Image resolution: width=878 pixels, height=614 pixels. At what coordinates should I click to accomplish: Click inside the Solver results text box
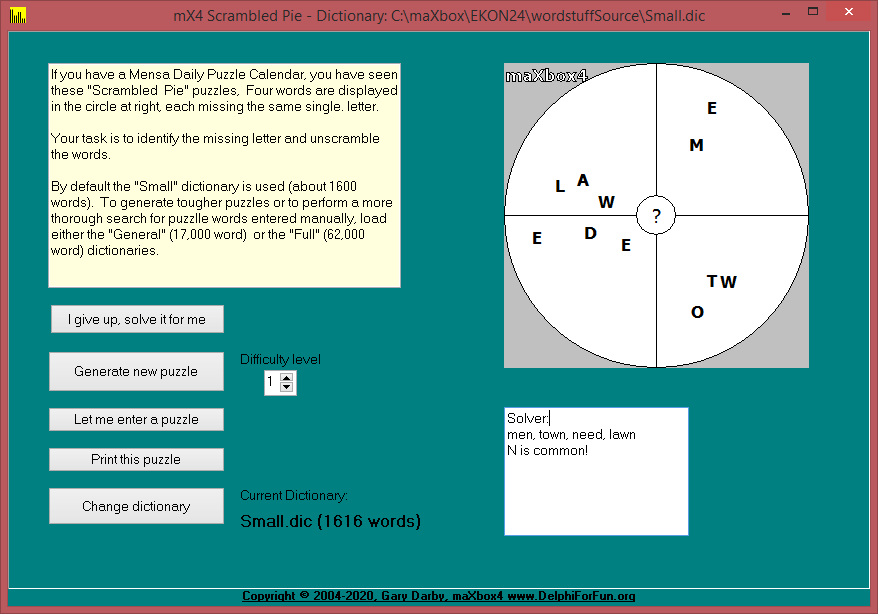(x=596, y=490)
